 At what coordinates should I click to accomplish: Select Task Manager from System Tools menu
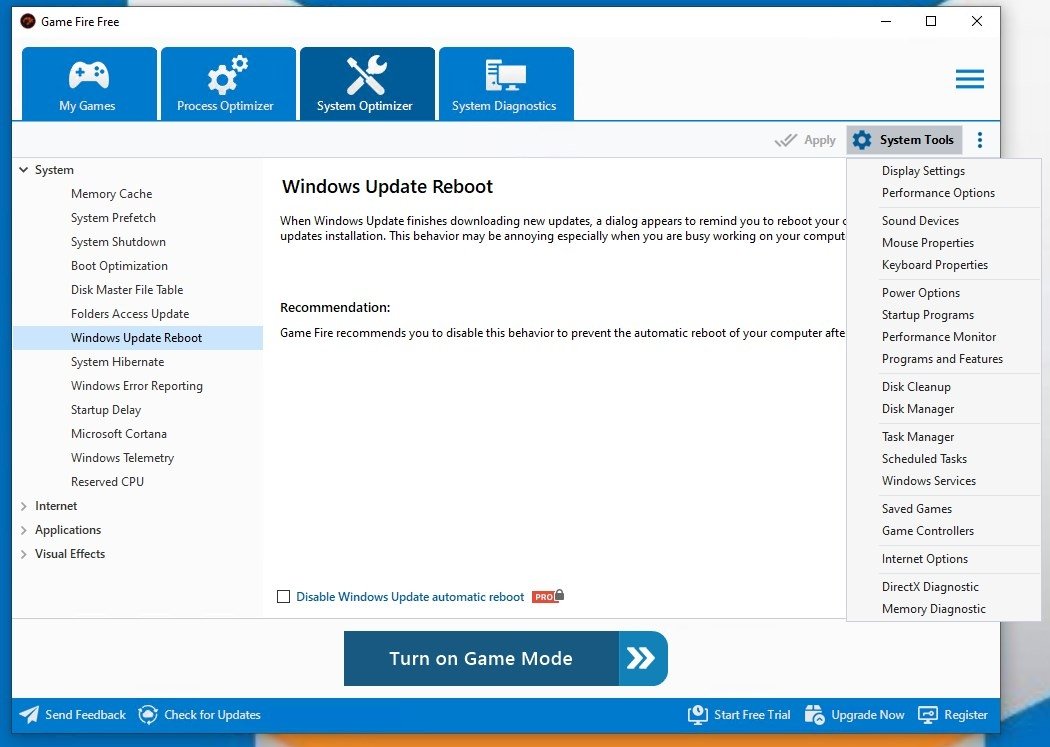[917, 437]
